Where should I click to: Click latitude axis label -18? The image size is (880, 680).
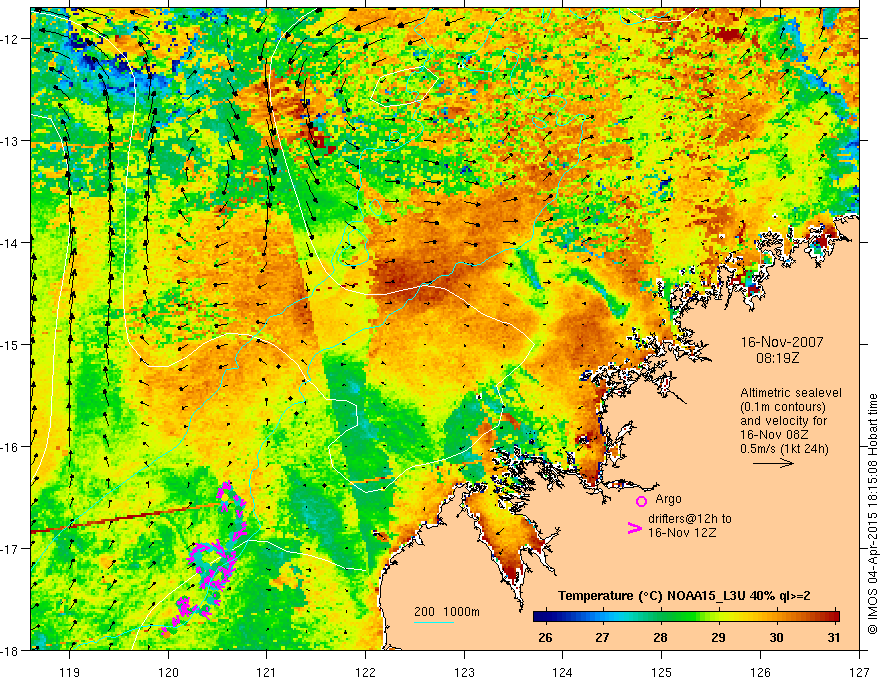tap(10, 650)
